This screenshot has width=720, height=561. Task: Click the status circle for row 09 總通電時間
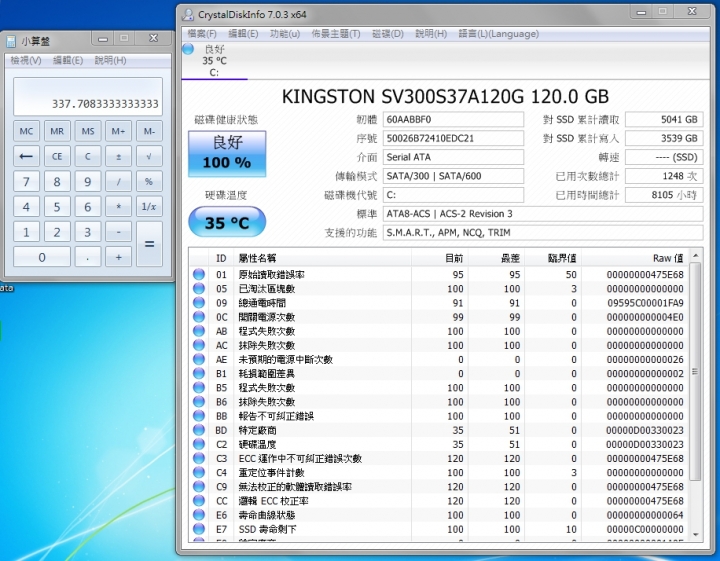199,303
